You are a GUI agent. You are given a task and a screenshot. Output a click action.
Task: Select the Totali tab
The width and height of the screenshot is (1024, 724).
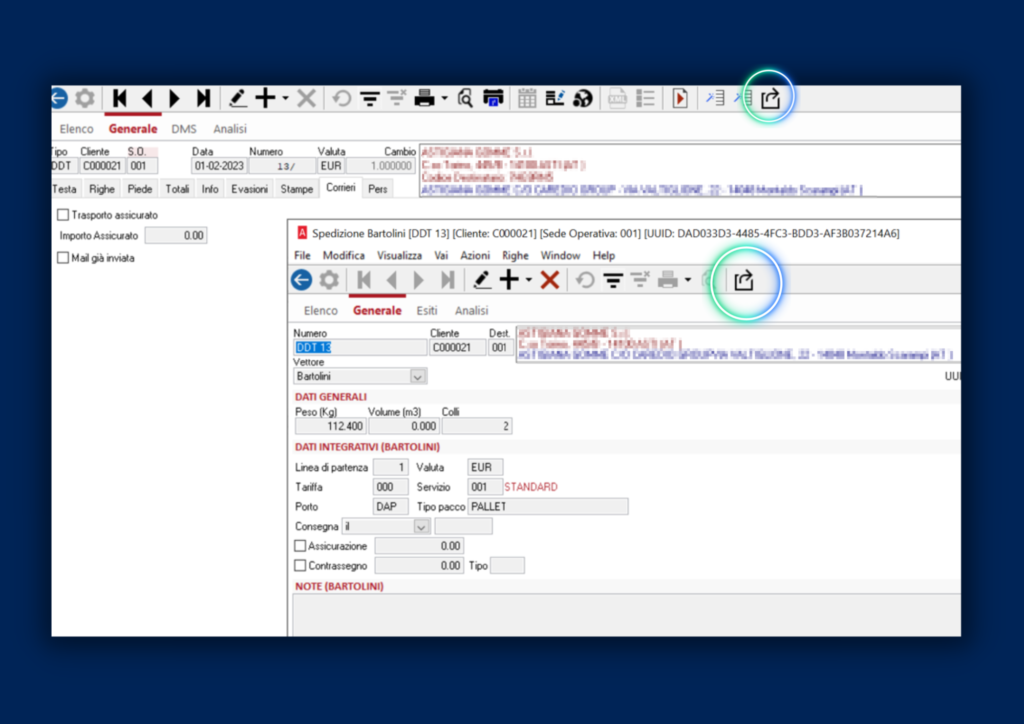pos(177,189)
